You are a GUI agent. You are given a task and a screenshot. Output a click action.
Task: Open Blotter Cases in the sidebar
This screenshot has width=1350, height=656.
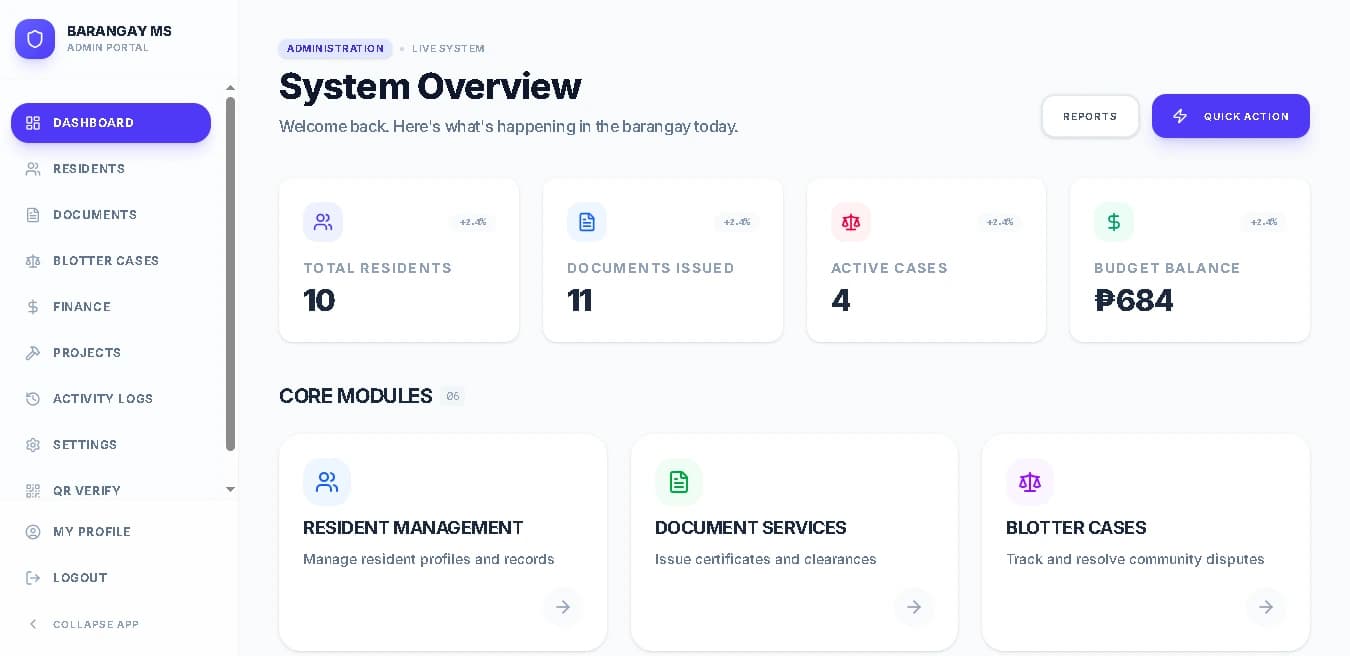111,261
